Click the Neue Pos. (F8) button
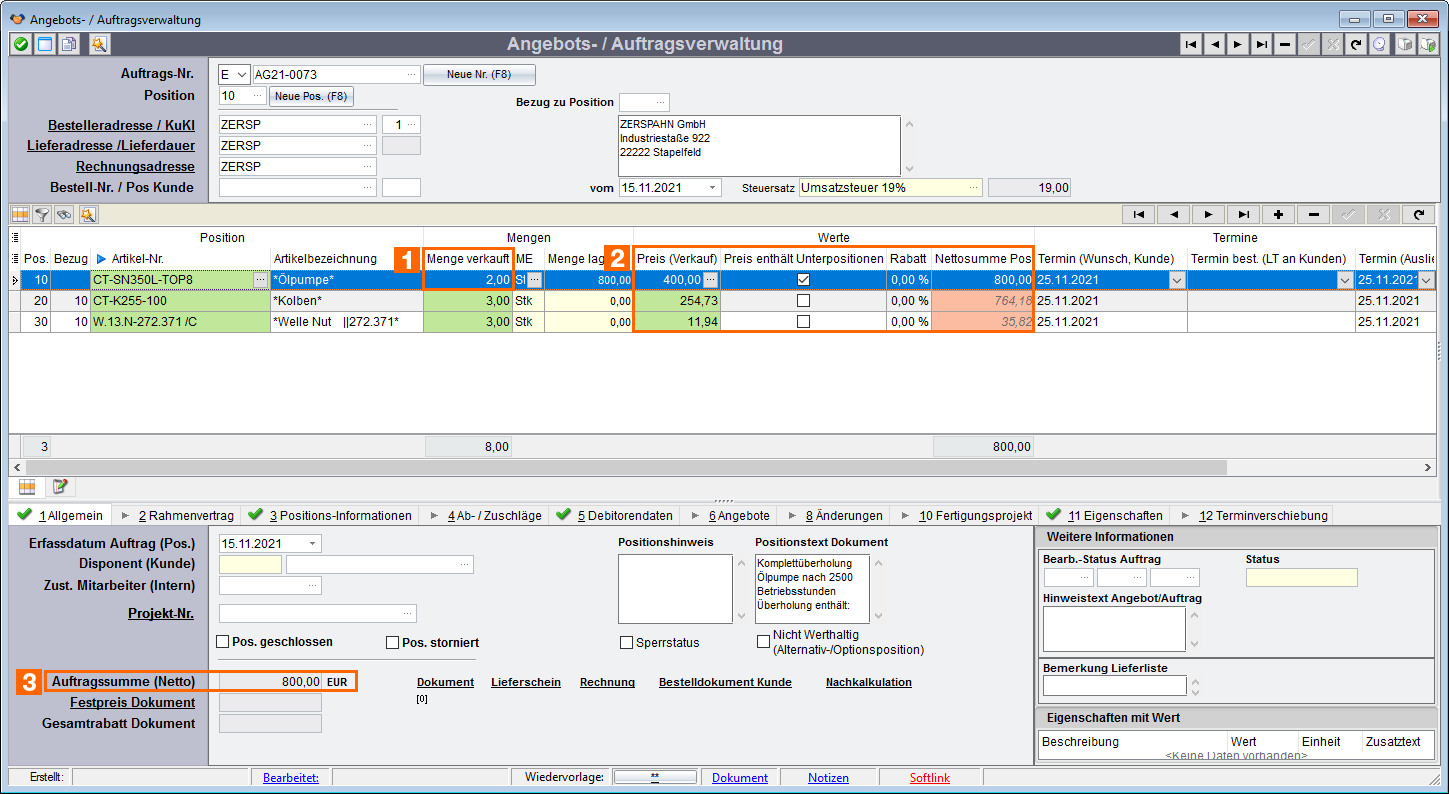This screenshot has width=1449, height=794. point(311,96)
